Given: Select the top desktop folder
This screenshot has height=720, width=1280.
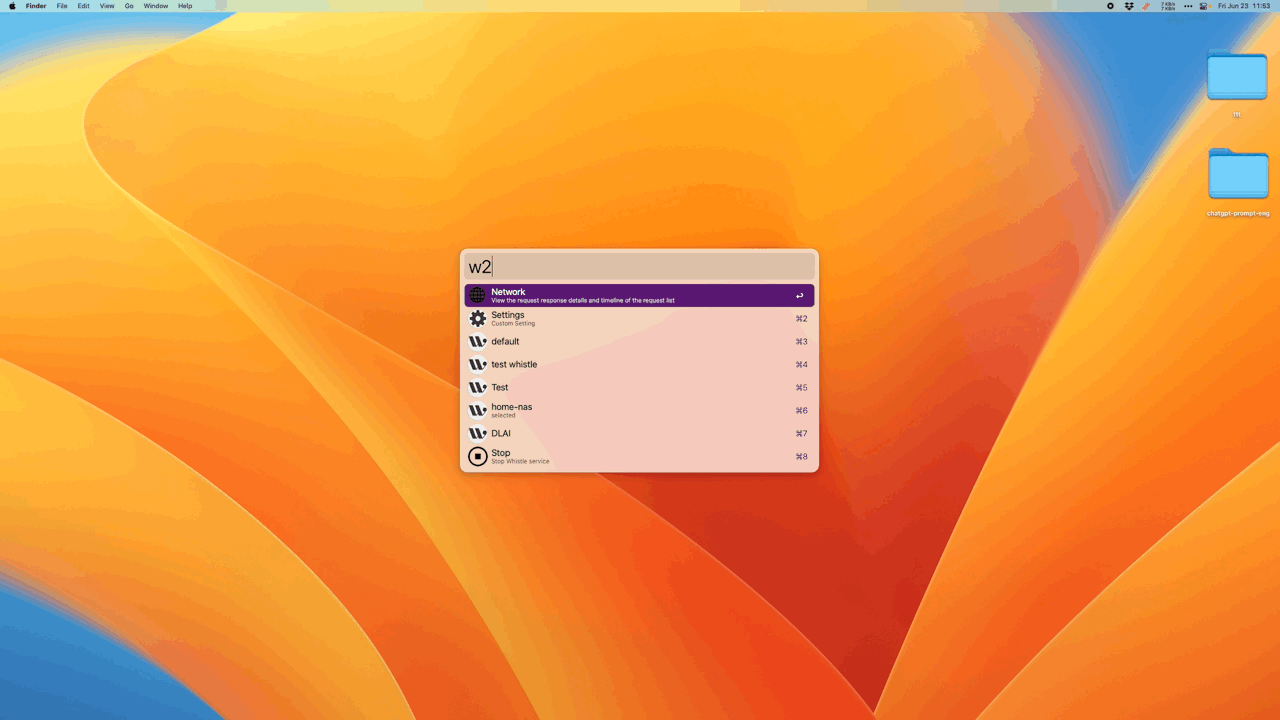Looking at the screenshot, I should pyautogui.click(x=1237, y=76).
